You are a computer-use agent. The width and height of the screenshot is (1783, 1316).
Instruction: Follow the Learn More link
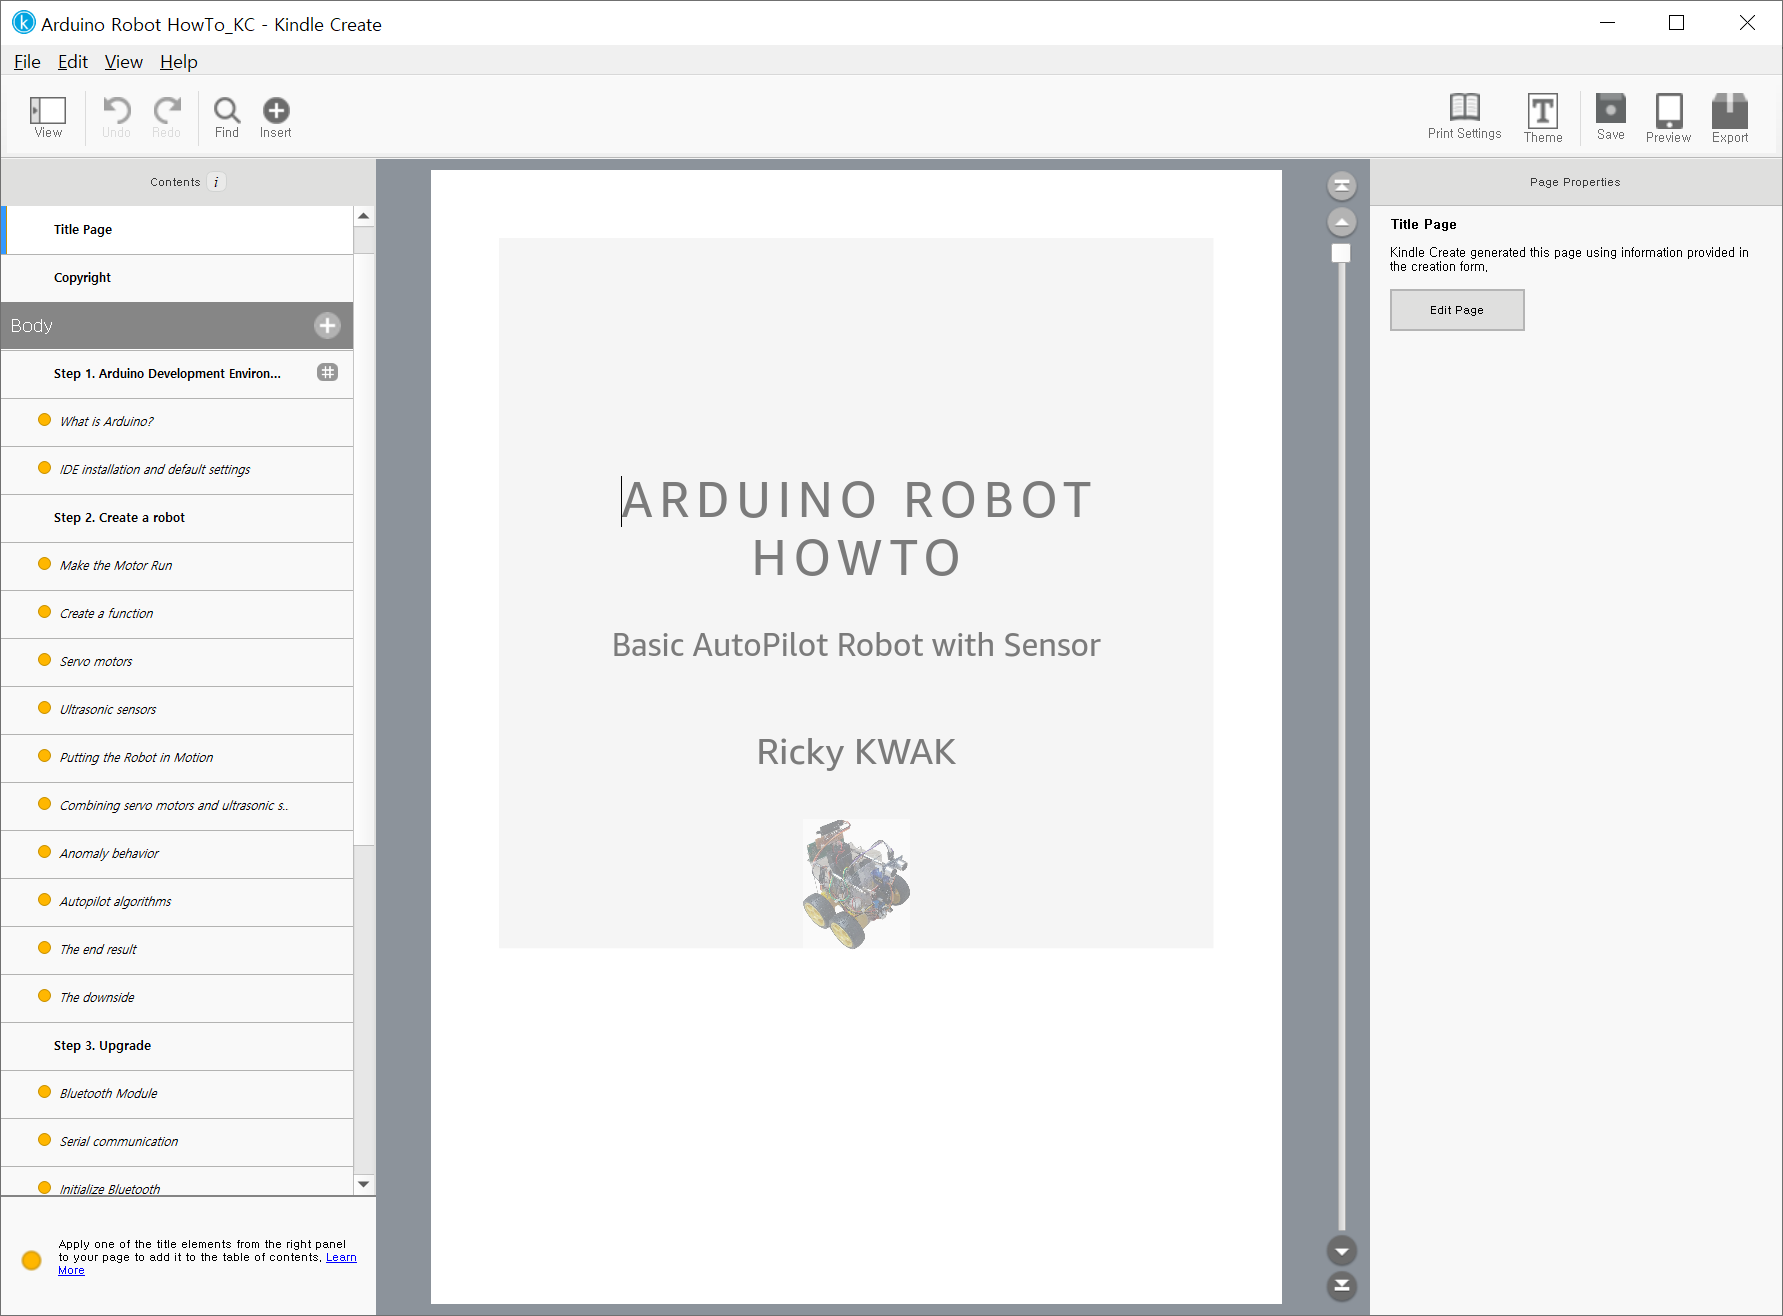pos(341,1258)
